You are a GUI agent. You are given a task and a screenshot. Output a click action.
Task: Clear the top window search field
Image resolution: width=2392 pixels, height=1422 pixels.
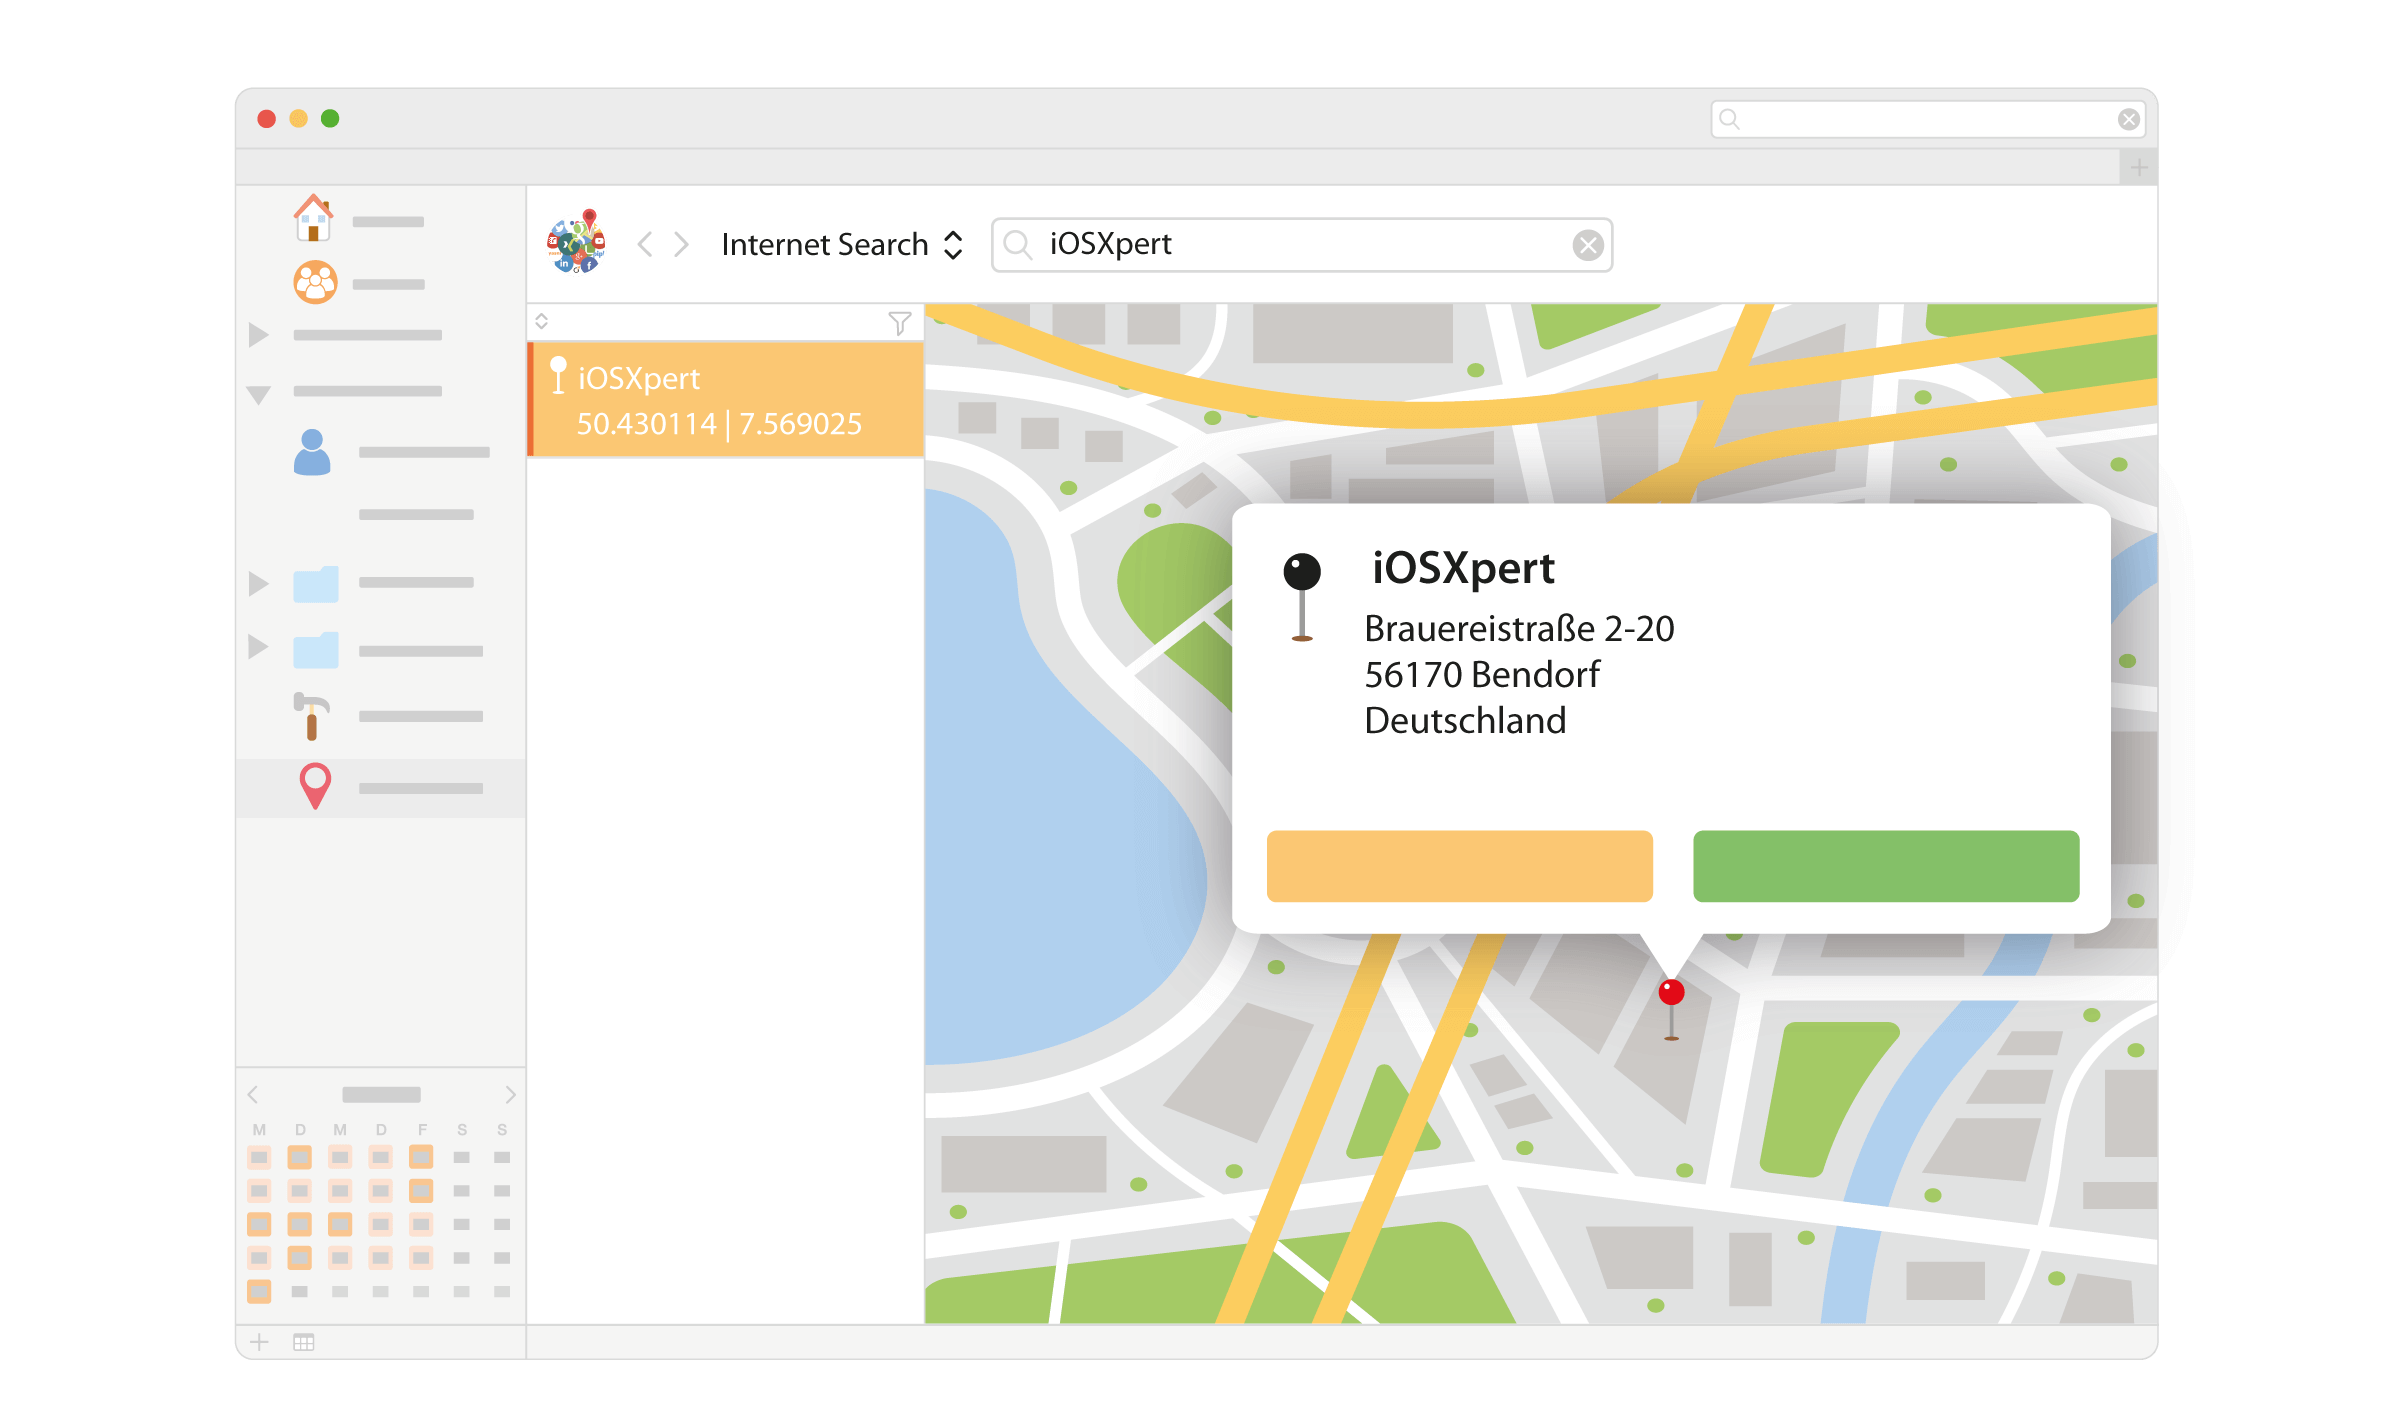point(2129,119)
